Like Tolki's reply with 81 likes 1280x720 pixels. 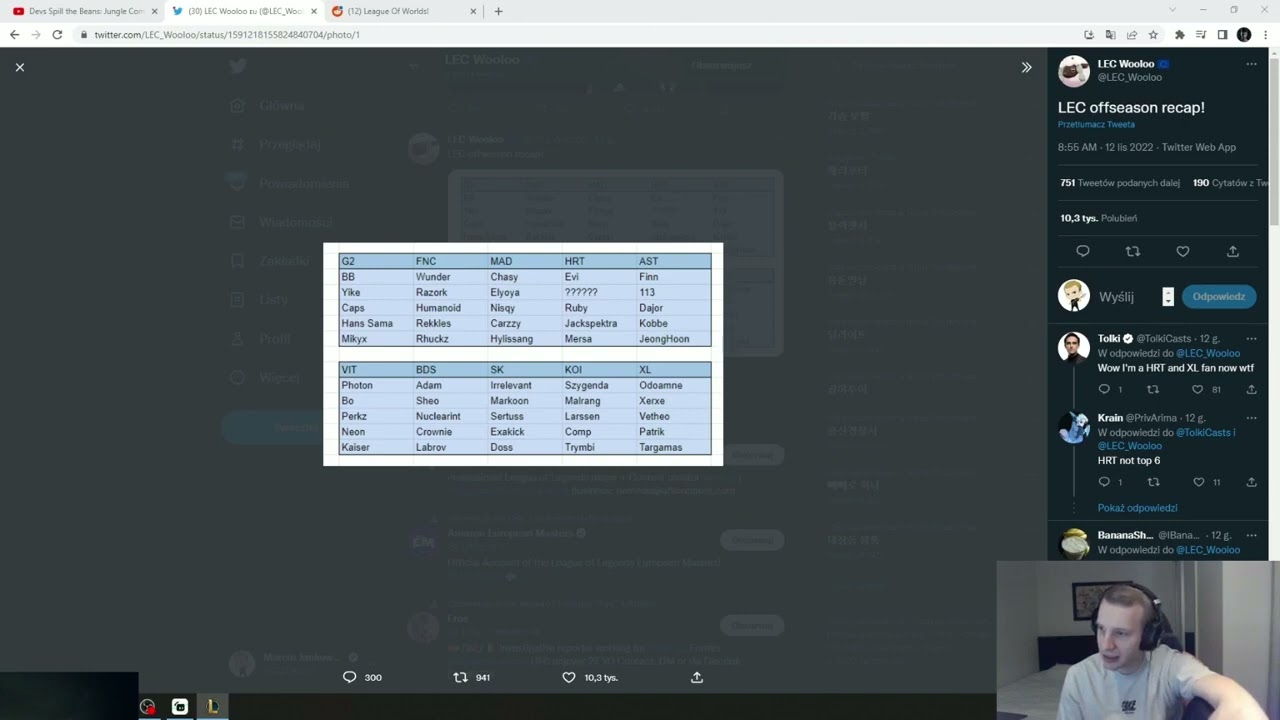point(1197,390)
